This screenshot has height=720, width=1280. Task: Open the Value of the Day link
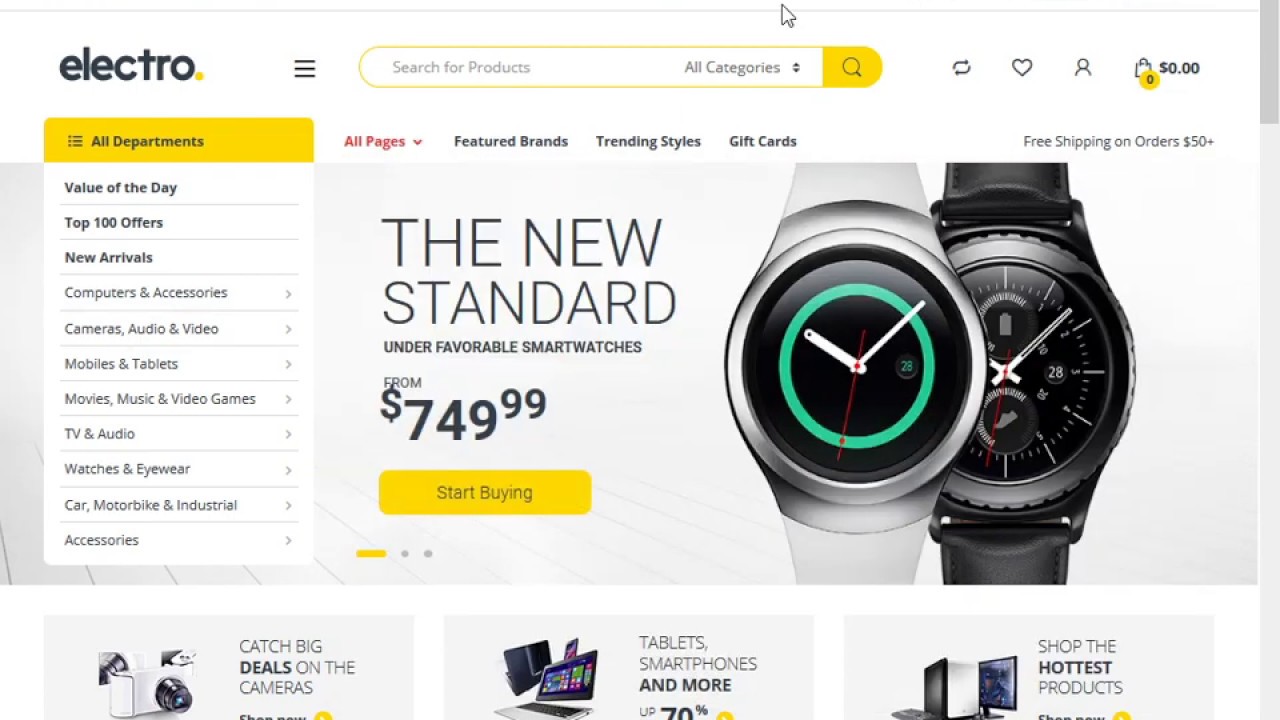click(x=121, y=187)
